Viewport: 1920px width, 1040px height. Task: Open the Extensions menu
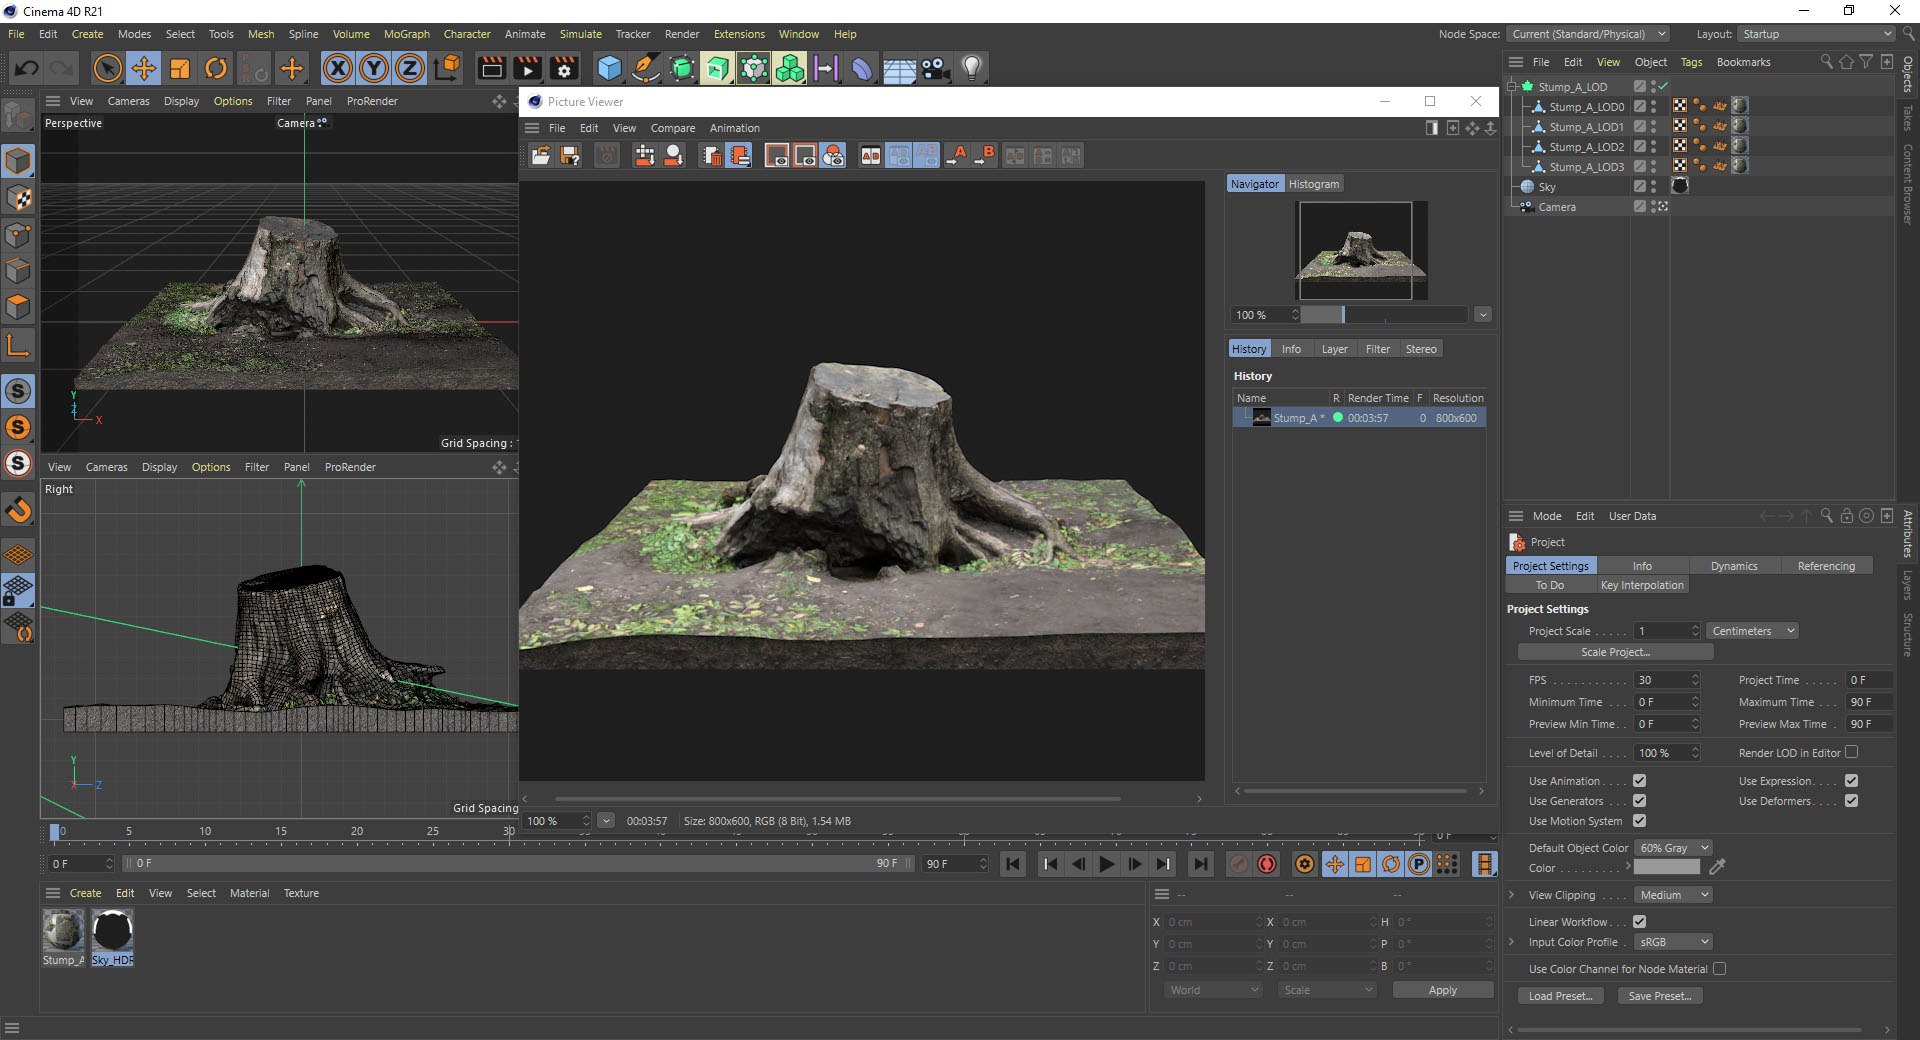pos(739,34)
